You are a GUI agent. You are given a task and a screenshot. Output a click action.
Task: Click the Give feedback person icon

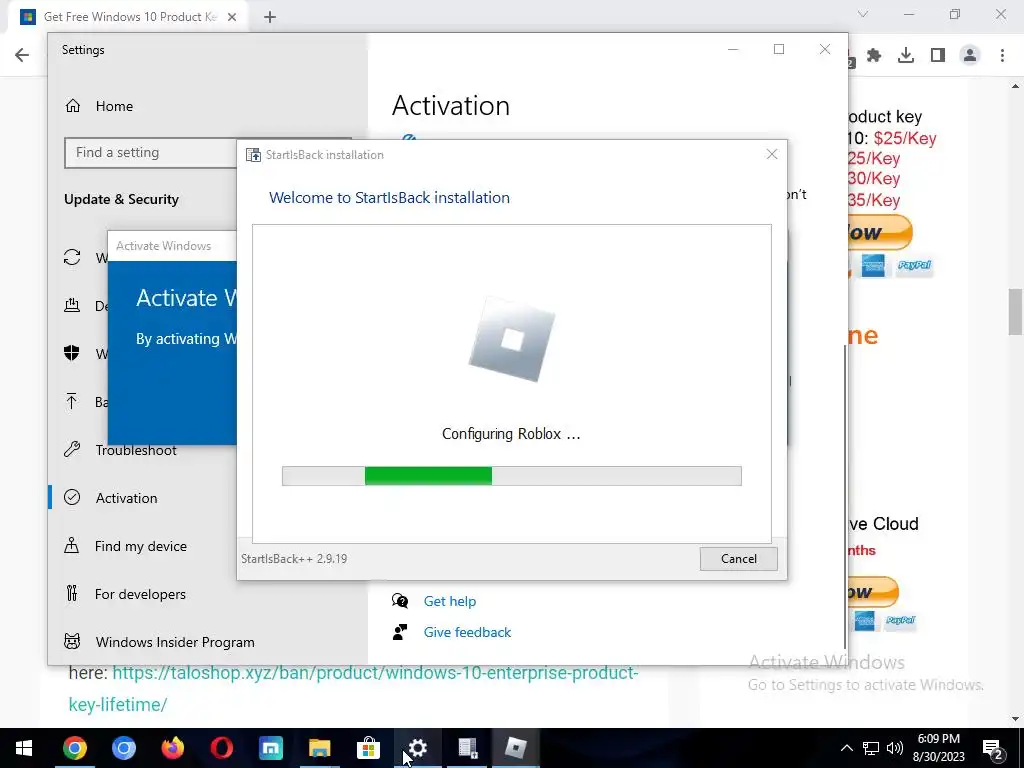click(400, 632)
